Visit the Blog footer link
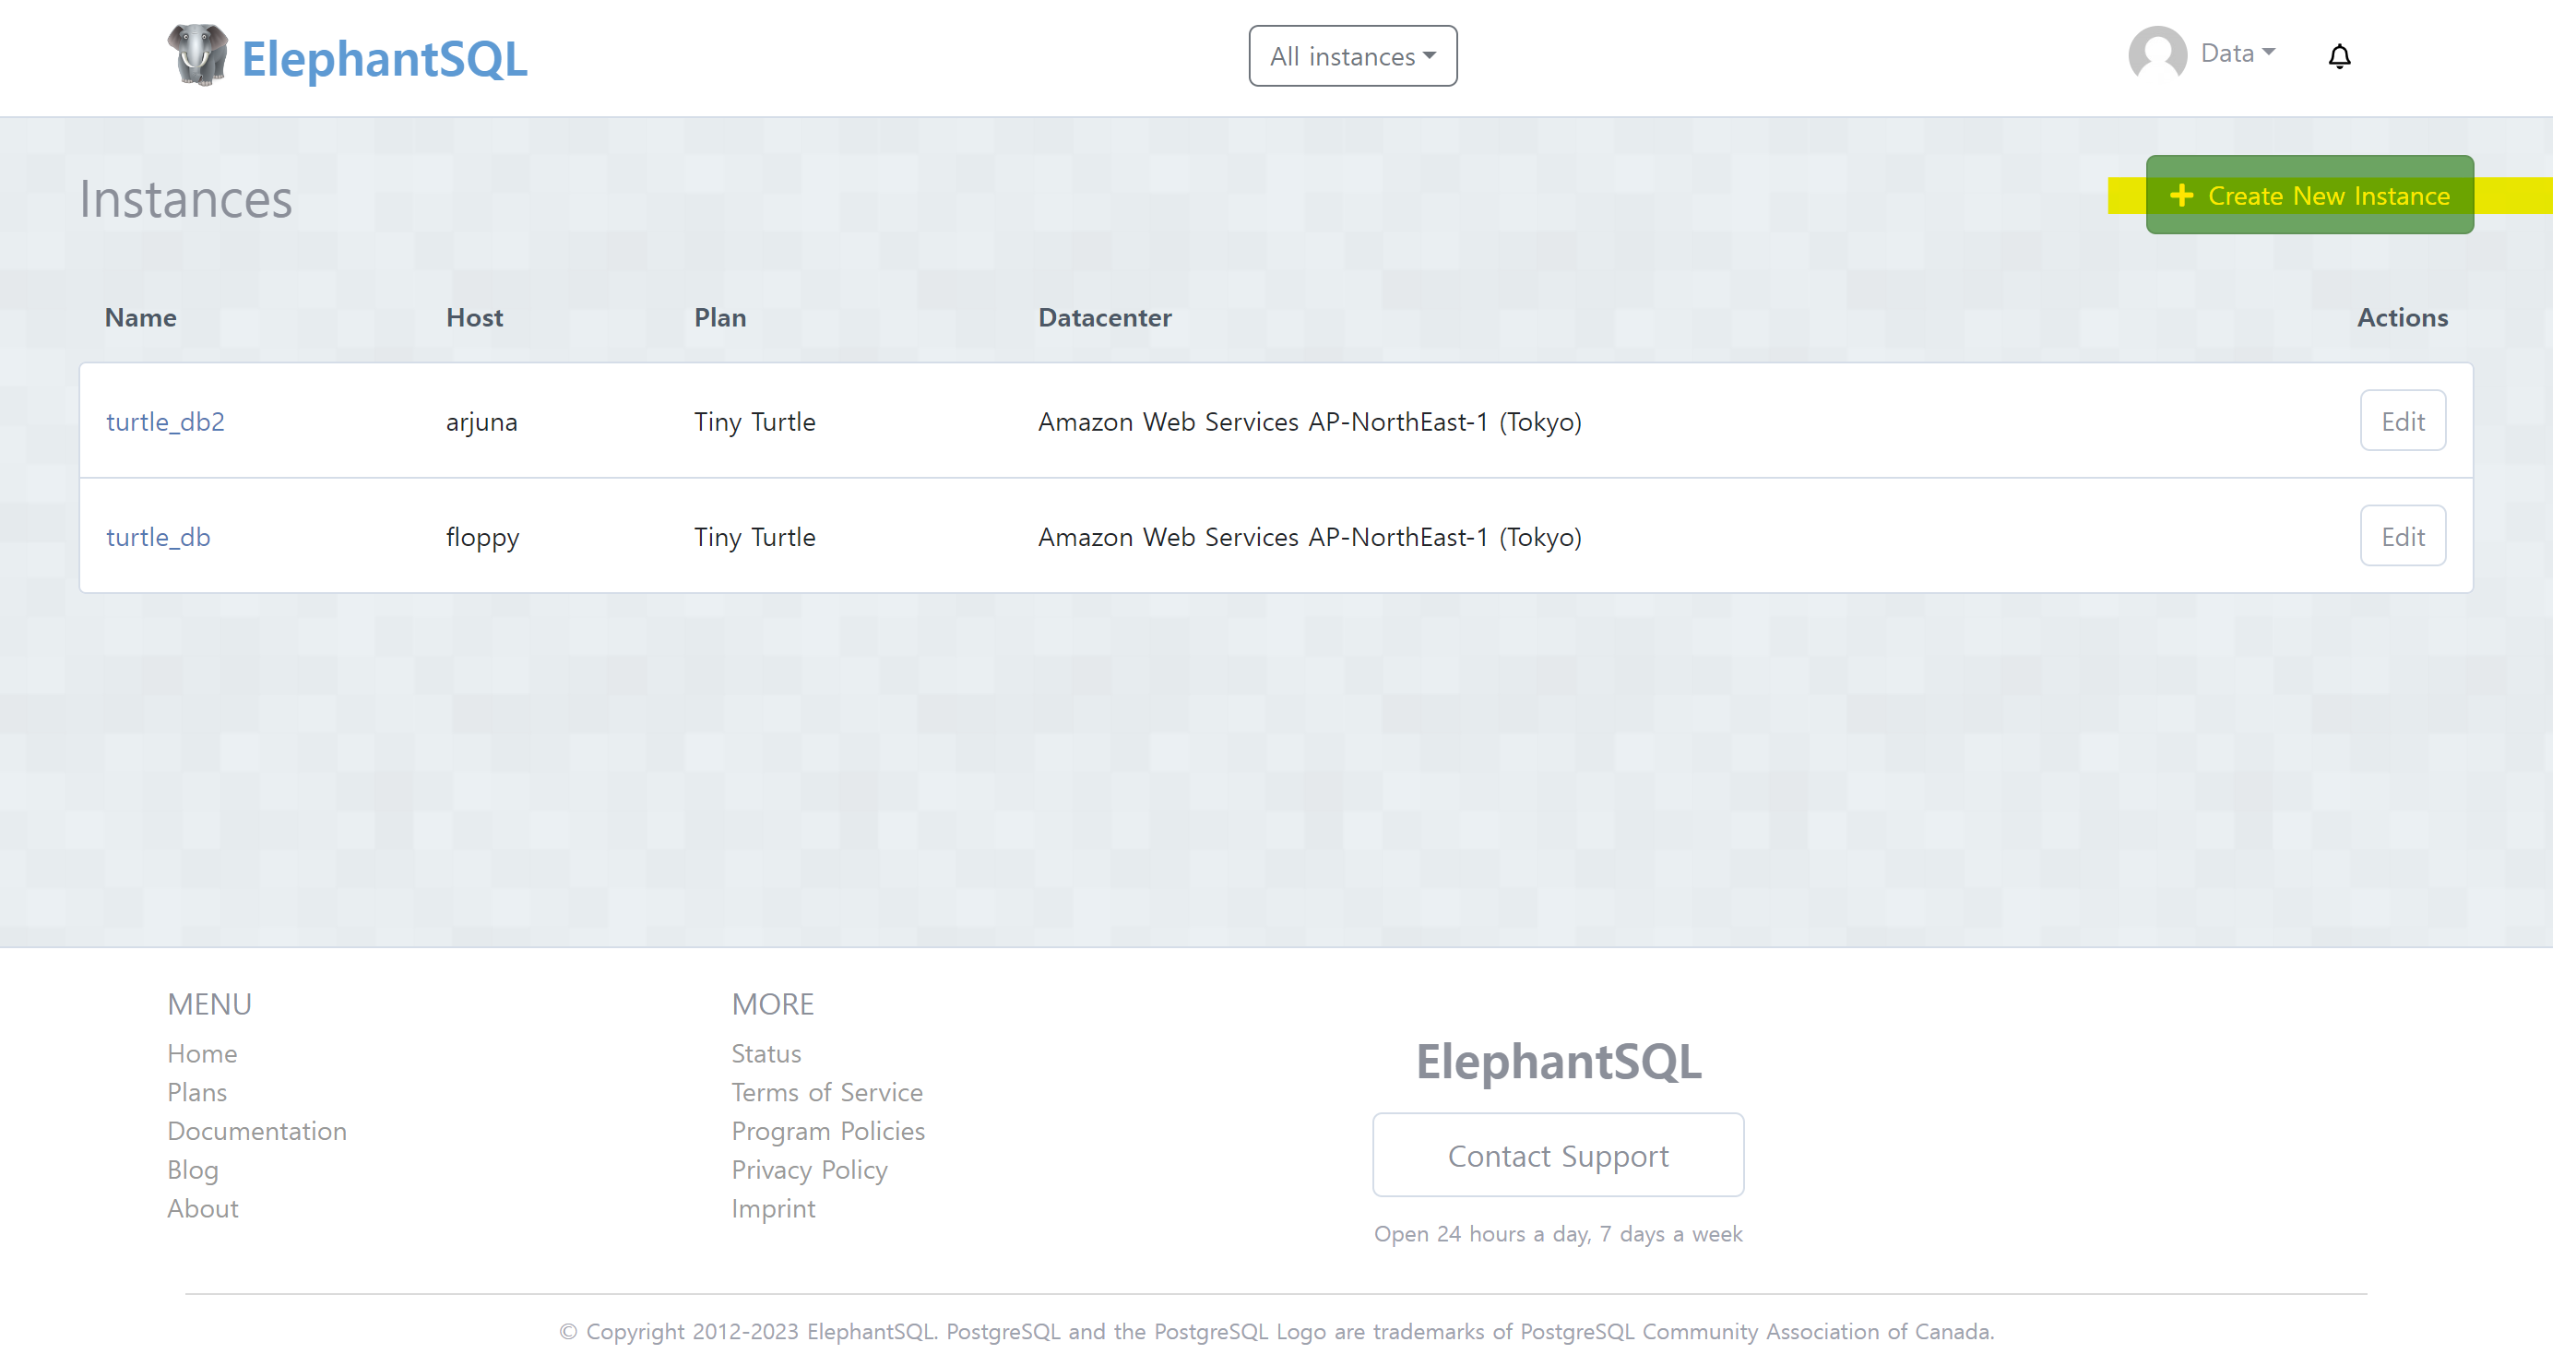The image size is (2576, 1354). (x=192, y=1169)
